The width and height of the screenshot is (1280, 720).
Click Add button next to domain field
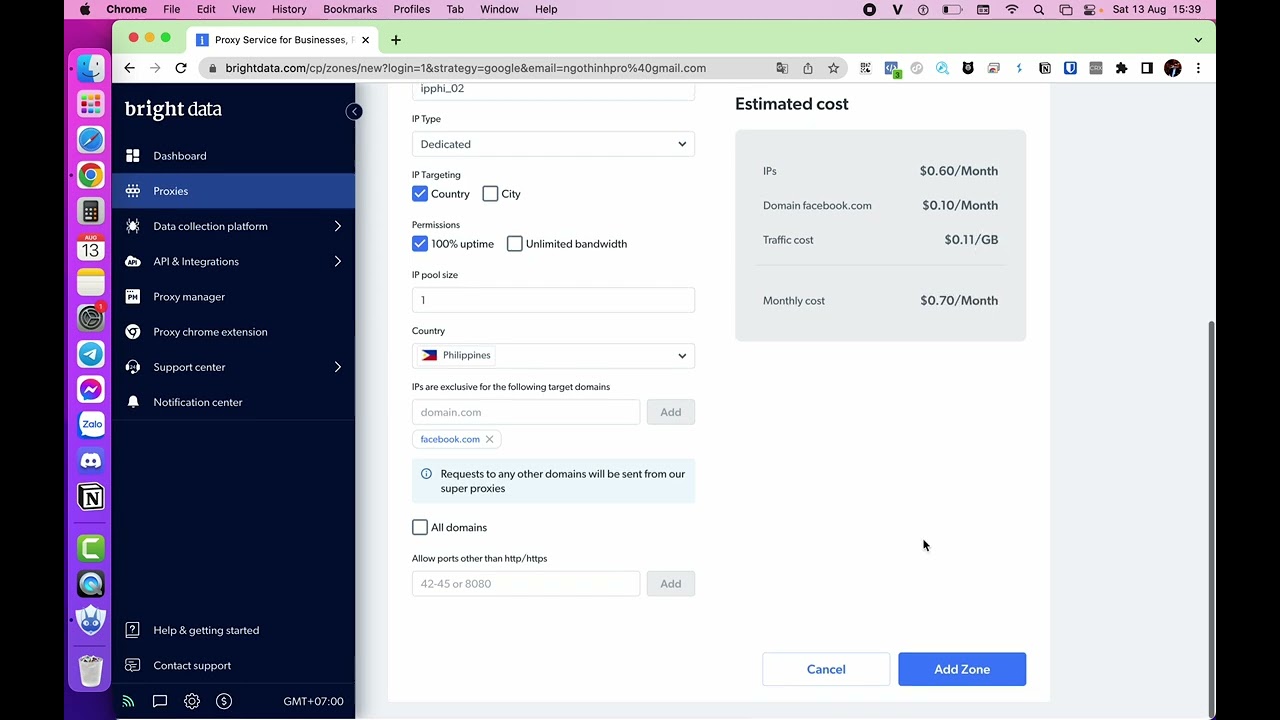(x=671, y=412)
